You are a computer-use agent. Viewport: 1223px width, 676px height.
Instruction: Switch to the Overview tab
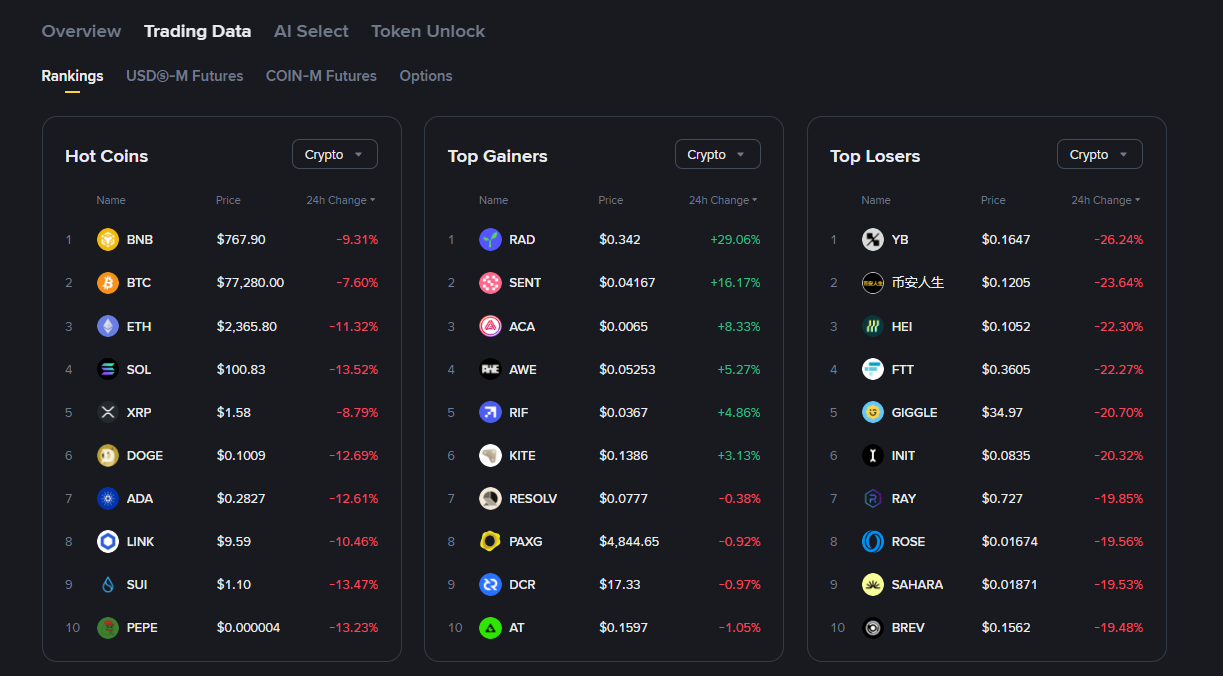pos(81,31)
